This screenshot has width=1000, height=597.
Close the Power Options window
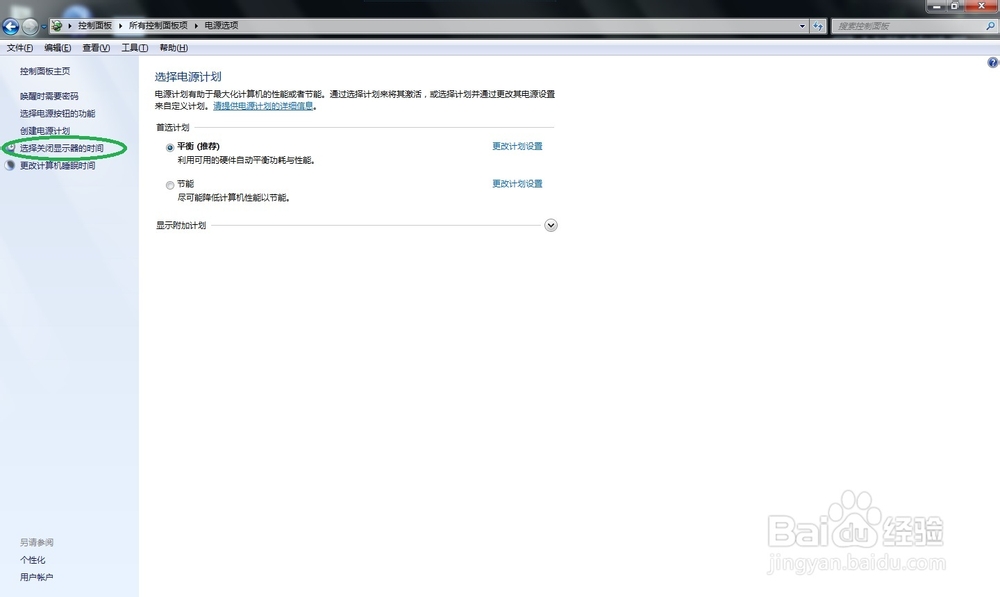[x=982, y=6]
